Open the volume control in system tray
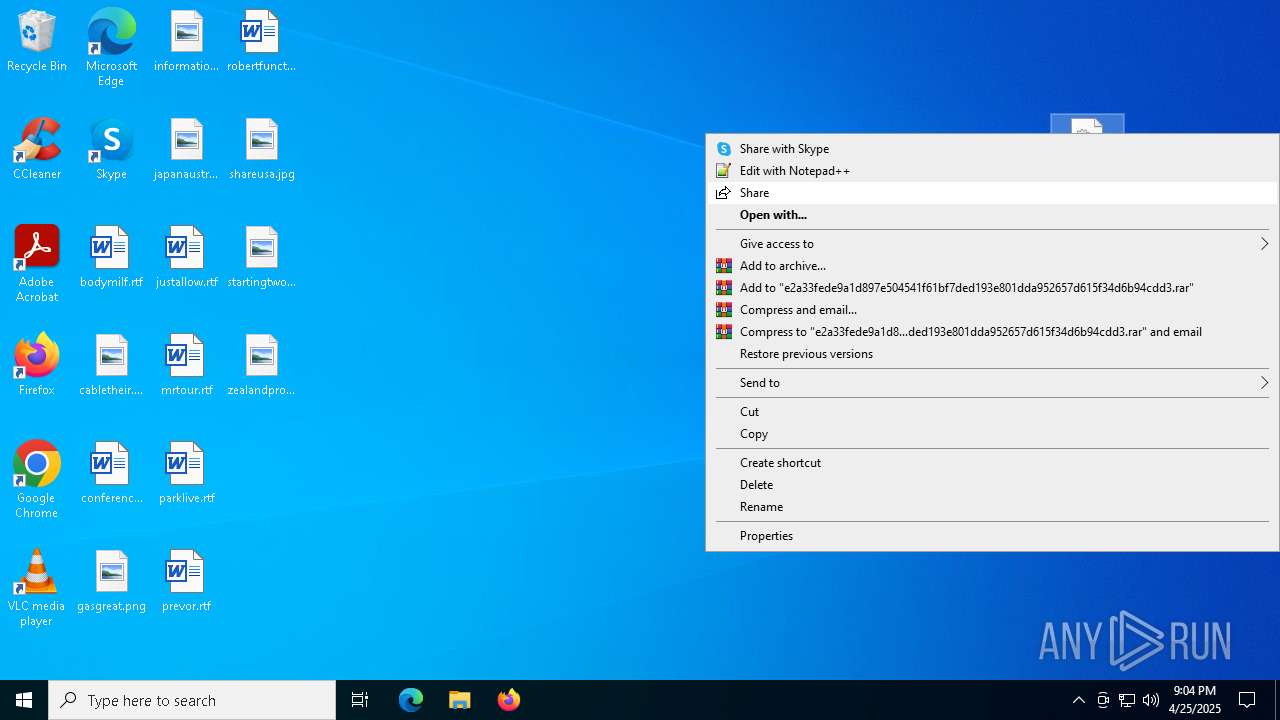Viewport: 1280px width, 720px height. (x=1151, y=700)
